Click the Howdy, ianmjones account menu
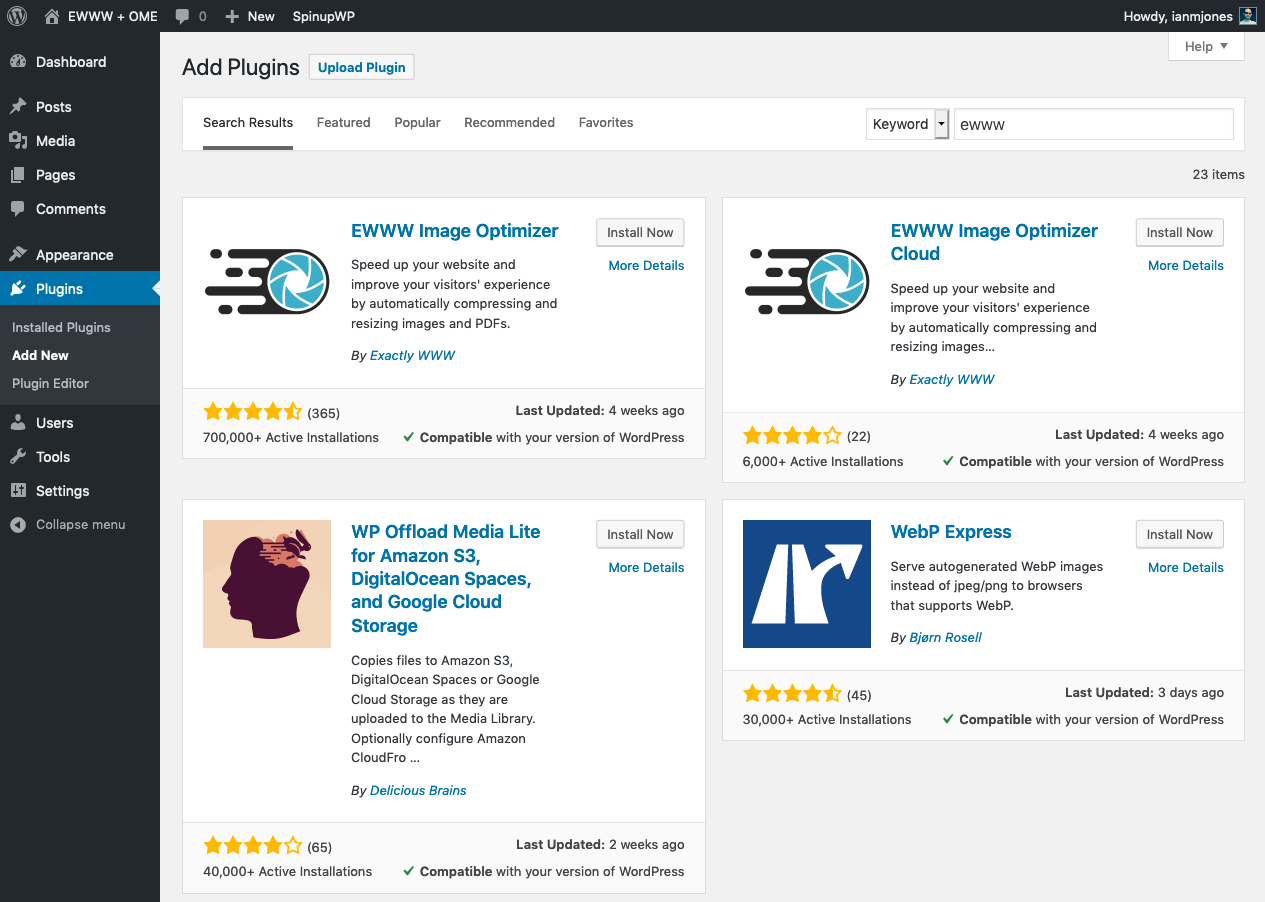 1190,16
